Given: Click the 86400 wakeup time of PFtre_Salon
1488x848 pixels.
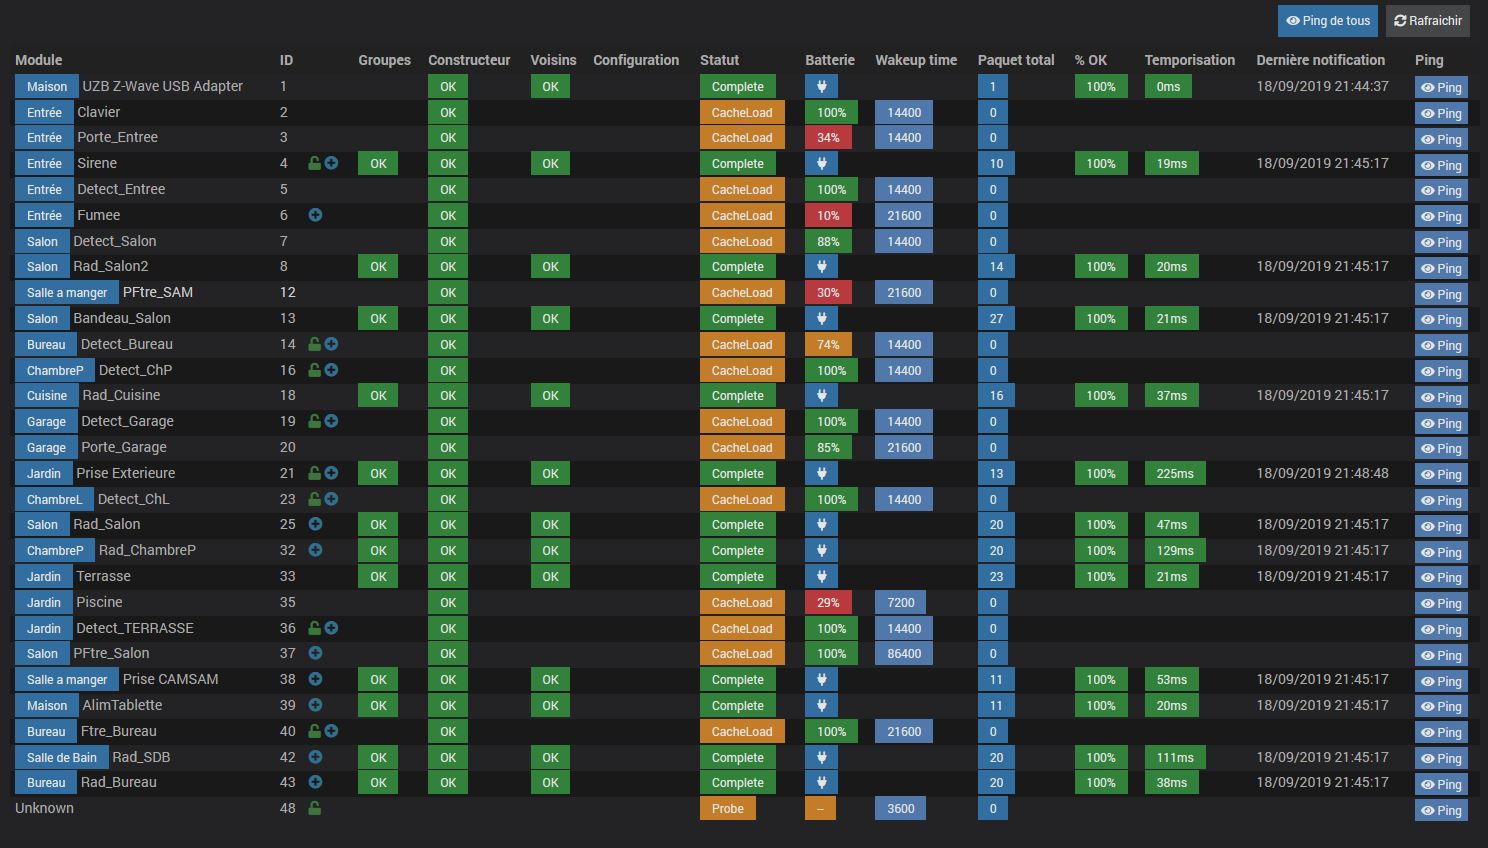Looking at the screenshot, I should click(x=904, y=654).
